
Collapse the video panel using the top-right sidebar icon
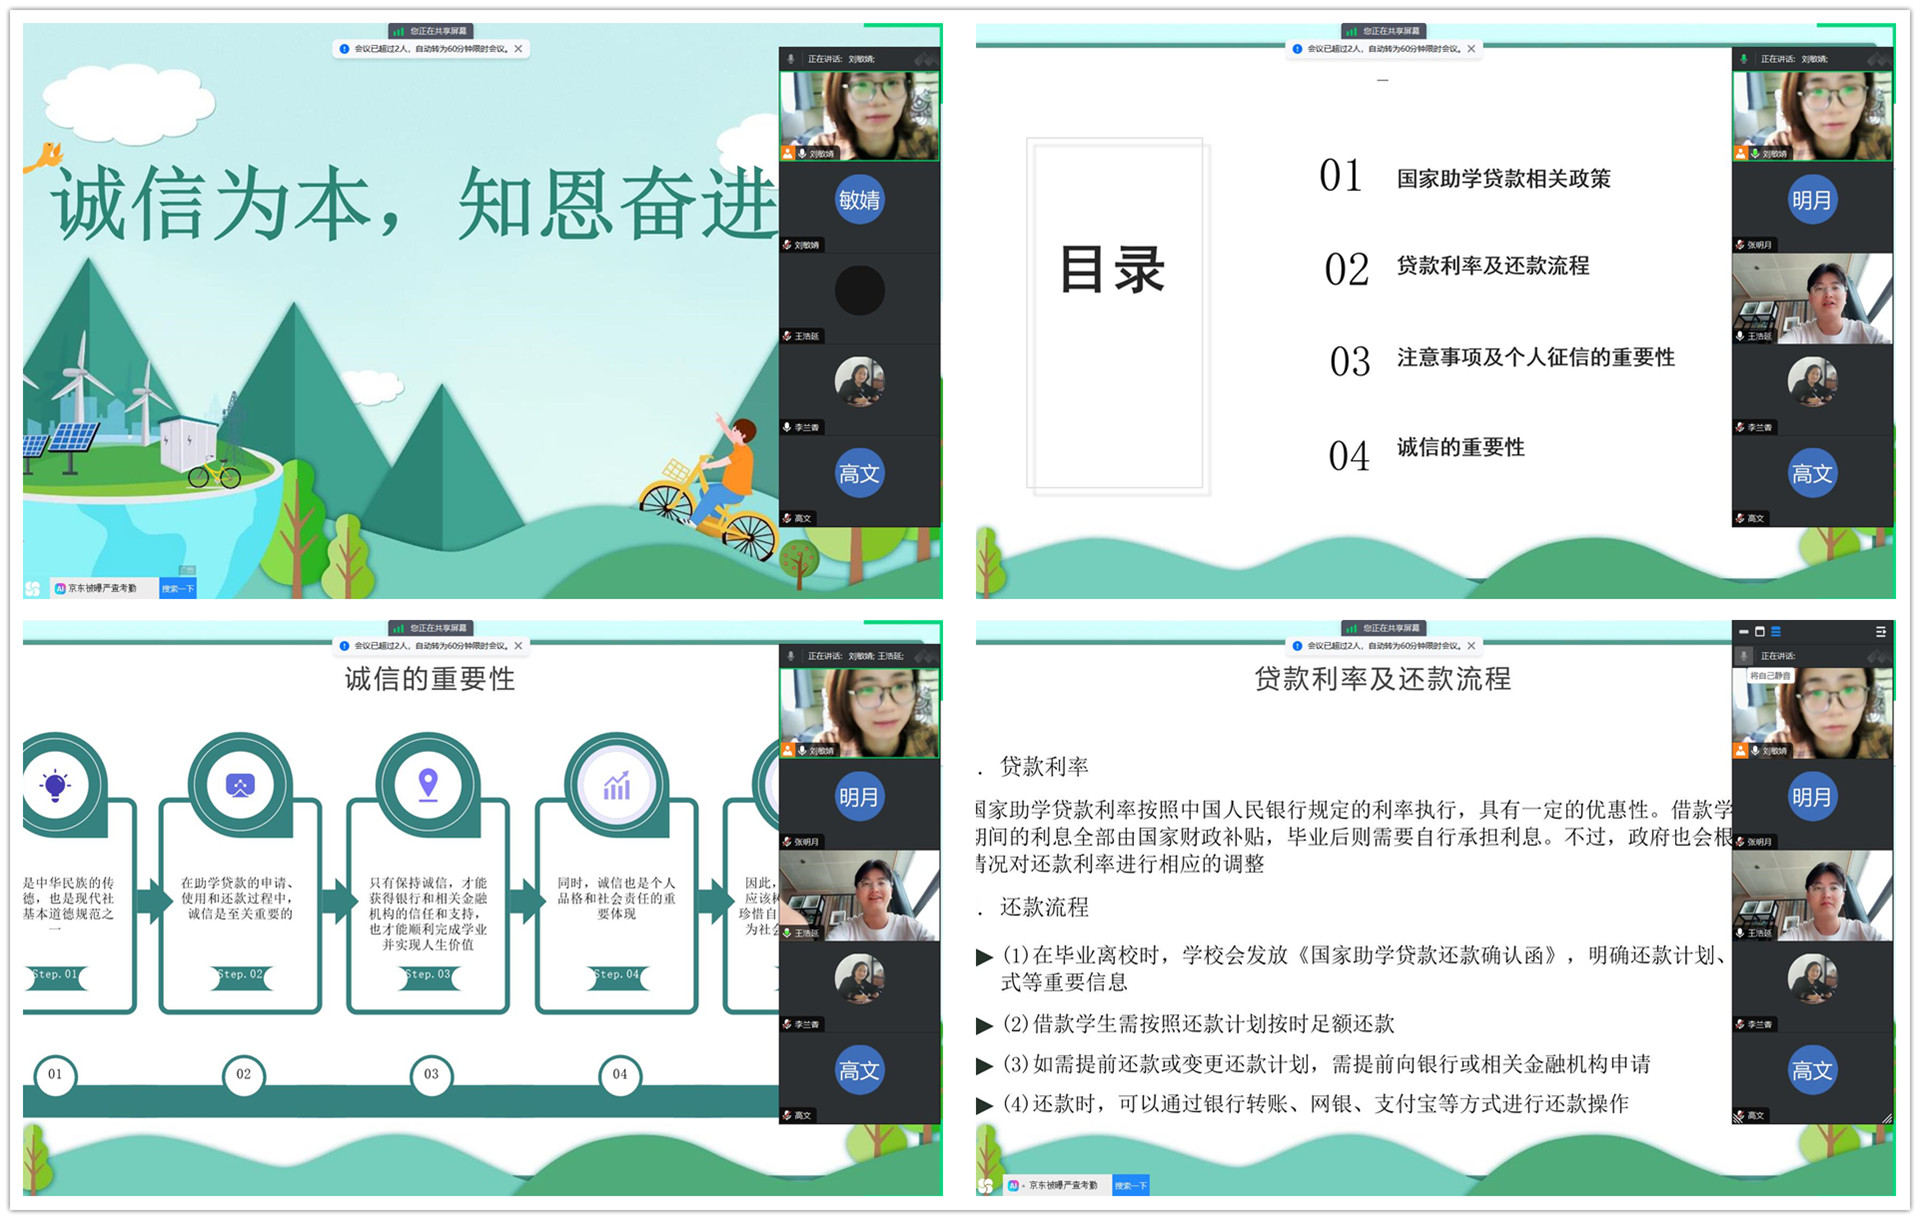coord(1880,632)
